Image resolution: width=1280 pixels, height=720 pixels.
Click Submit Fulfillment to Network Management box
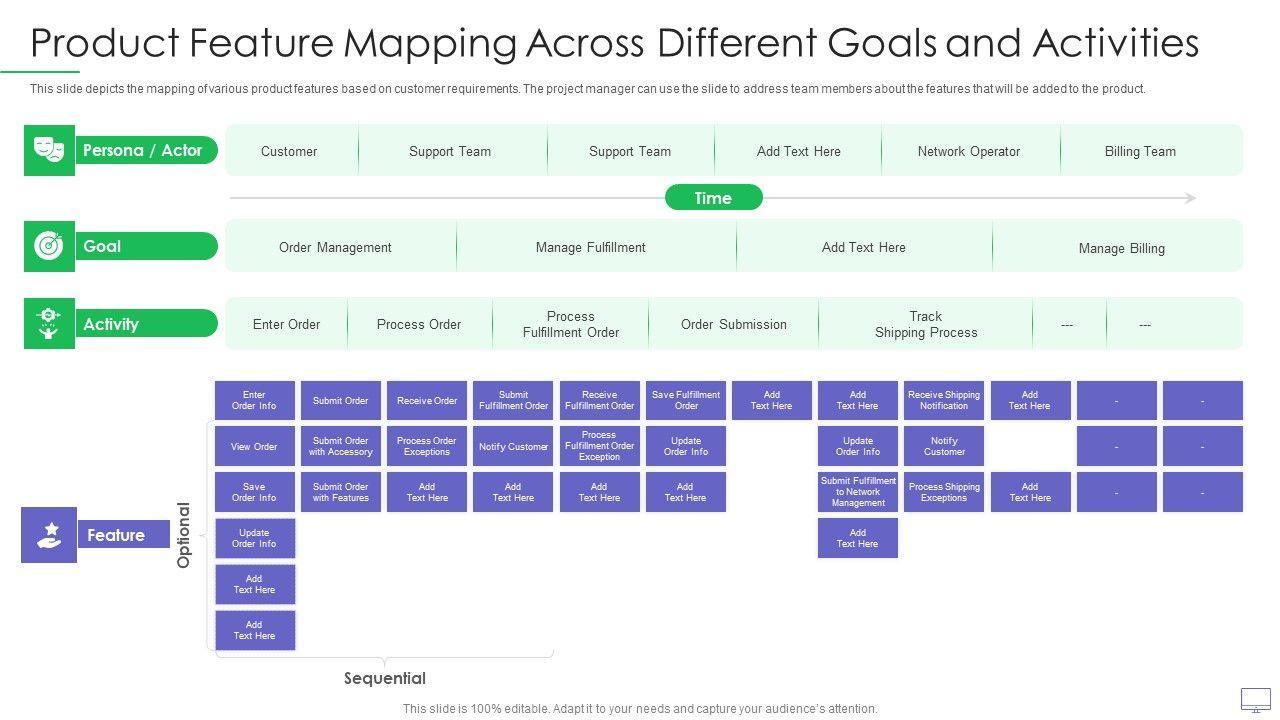pyautogui.click(x=857, y=492)
